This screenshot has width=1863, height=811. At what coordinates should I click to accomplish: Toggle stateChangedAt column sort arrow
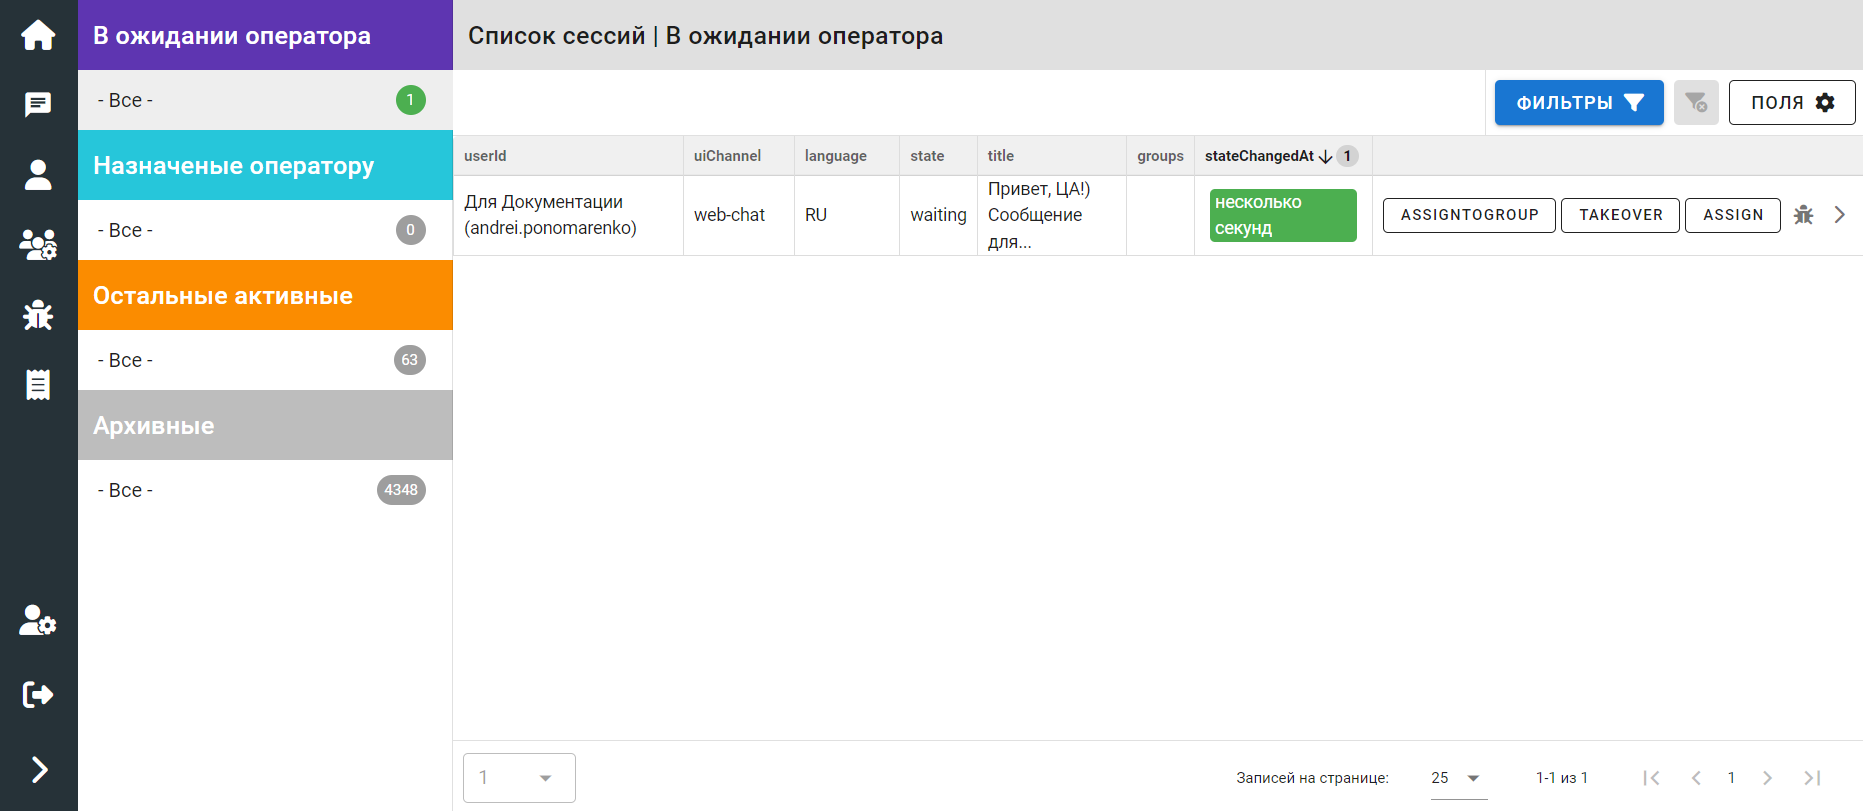coord(1326,156)
